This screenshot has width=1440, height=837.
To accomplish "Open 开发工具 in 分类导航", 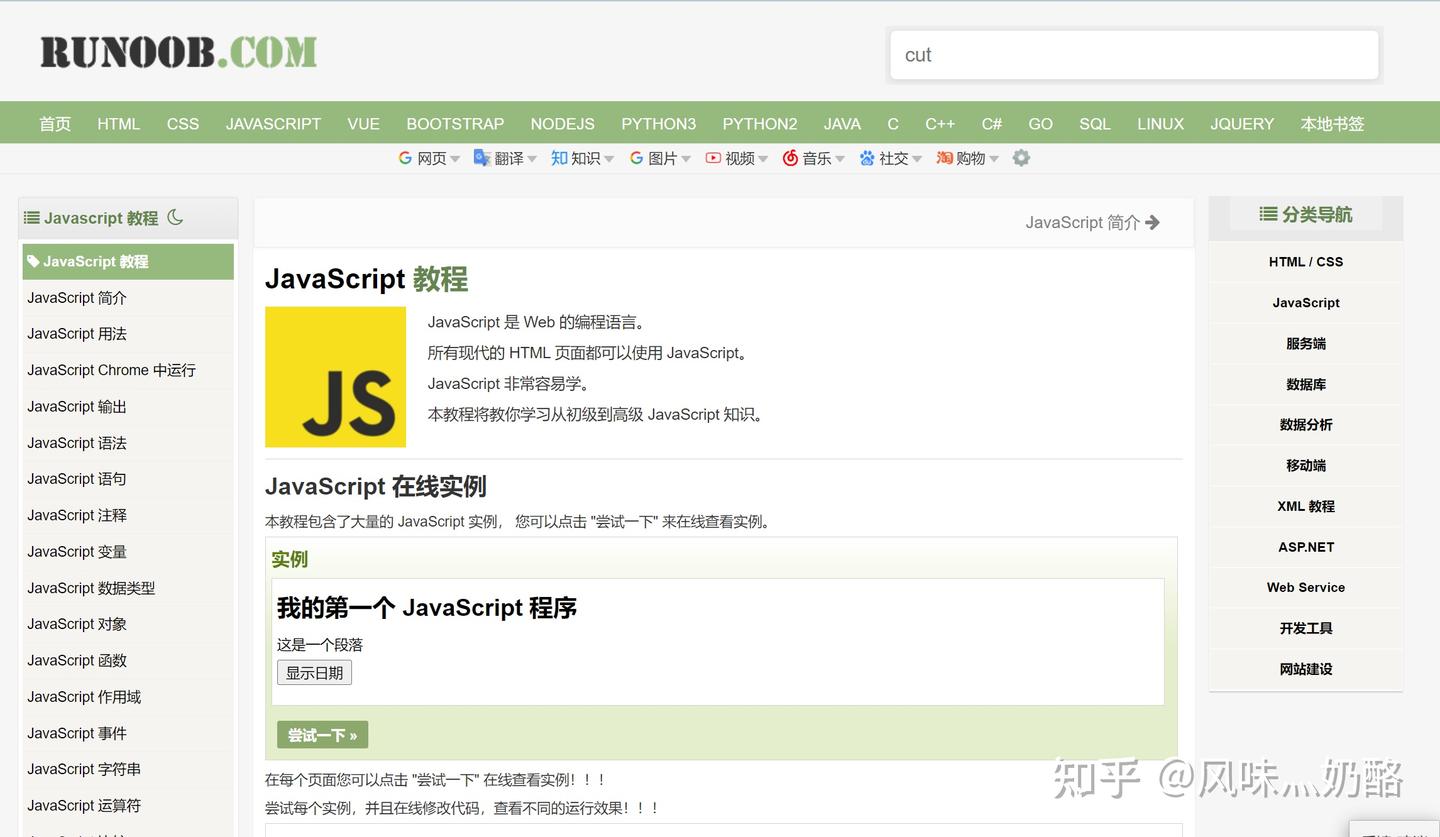I will pos(1306,629).
